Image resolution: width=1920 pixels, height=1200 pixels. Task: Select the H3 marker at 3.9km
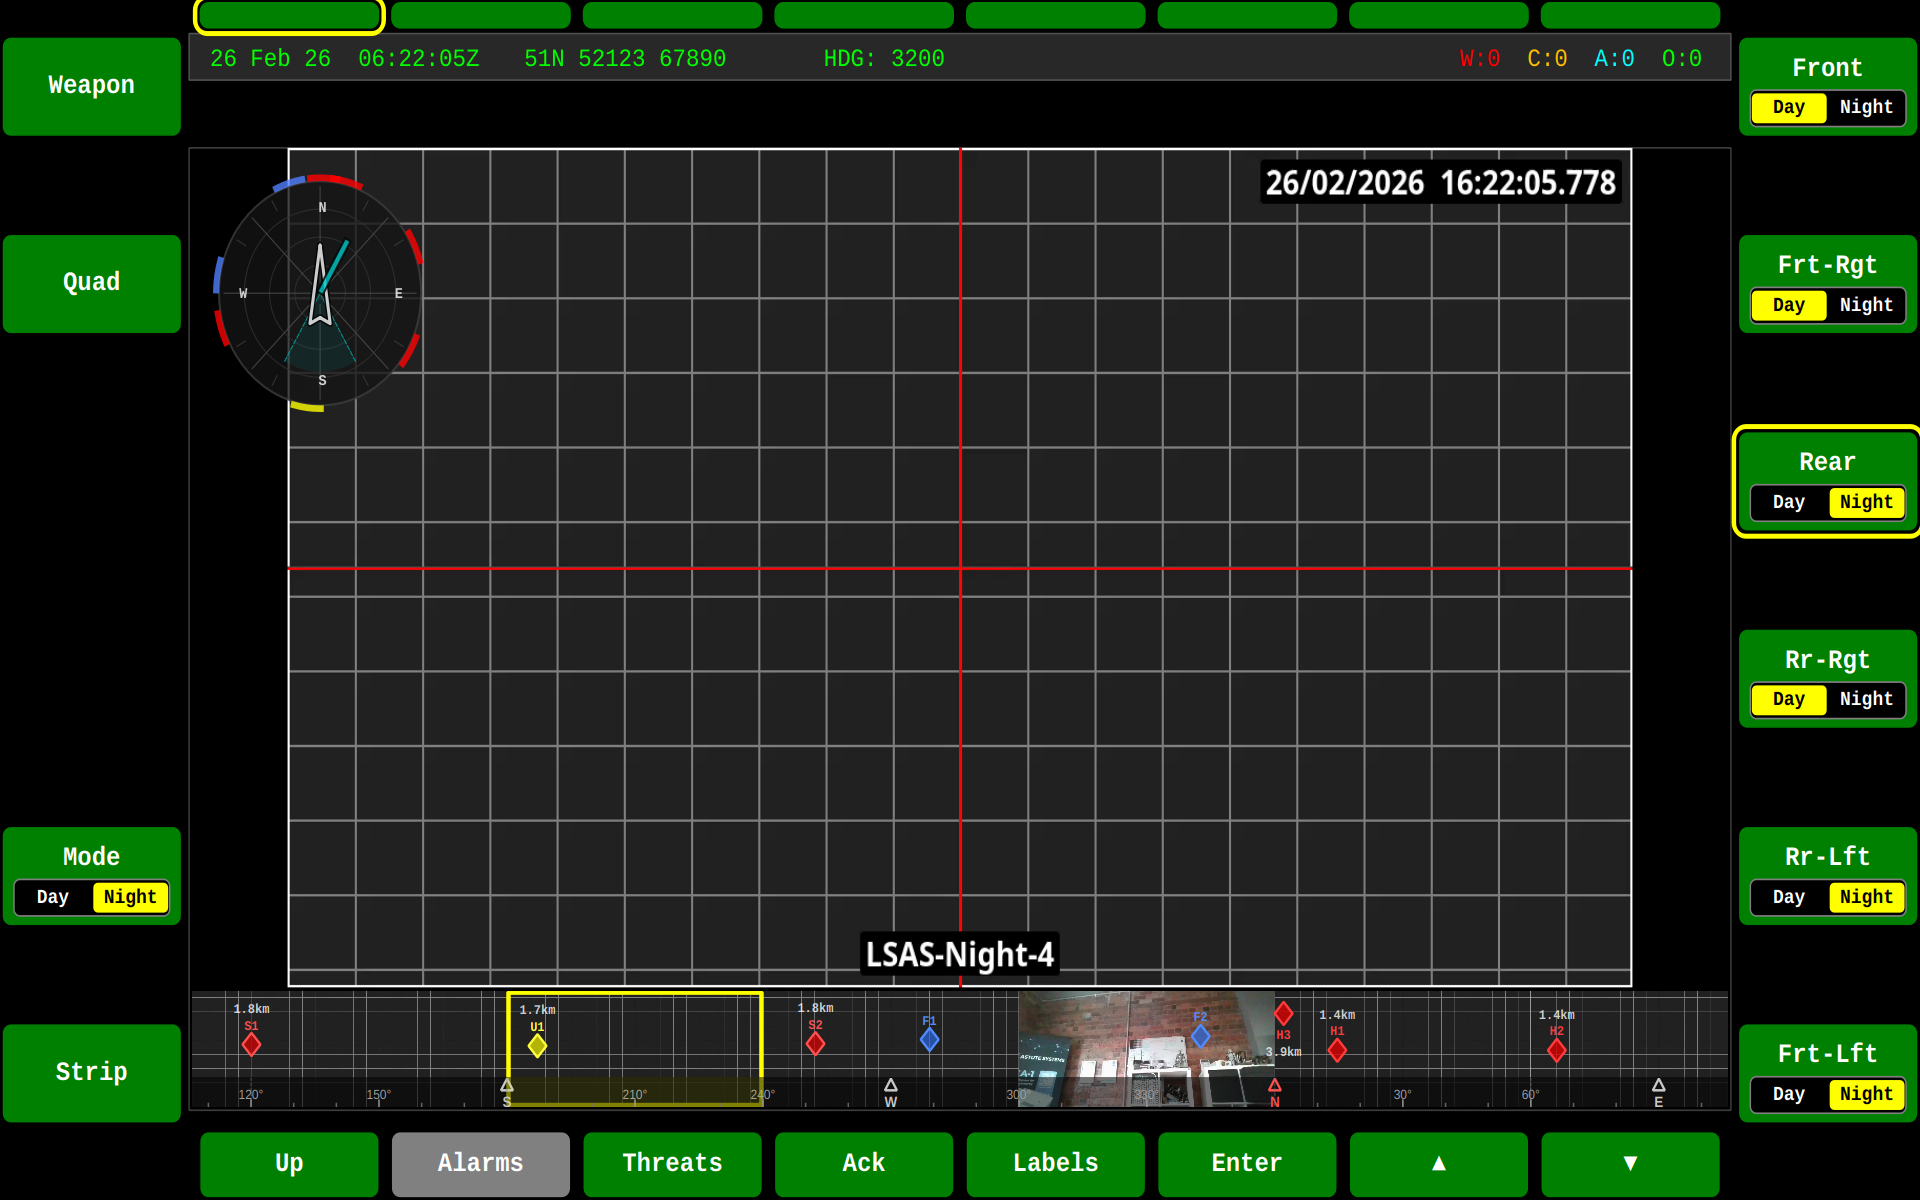pos(1284,1014)
